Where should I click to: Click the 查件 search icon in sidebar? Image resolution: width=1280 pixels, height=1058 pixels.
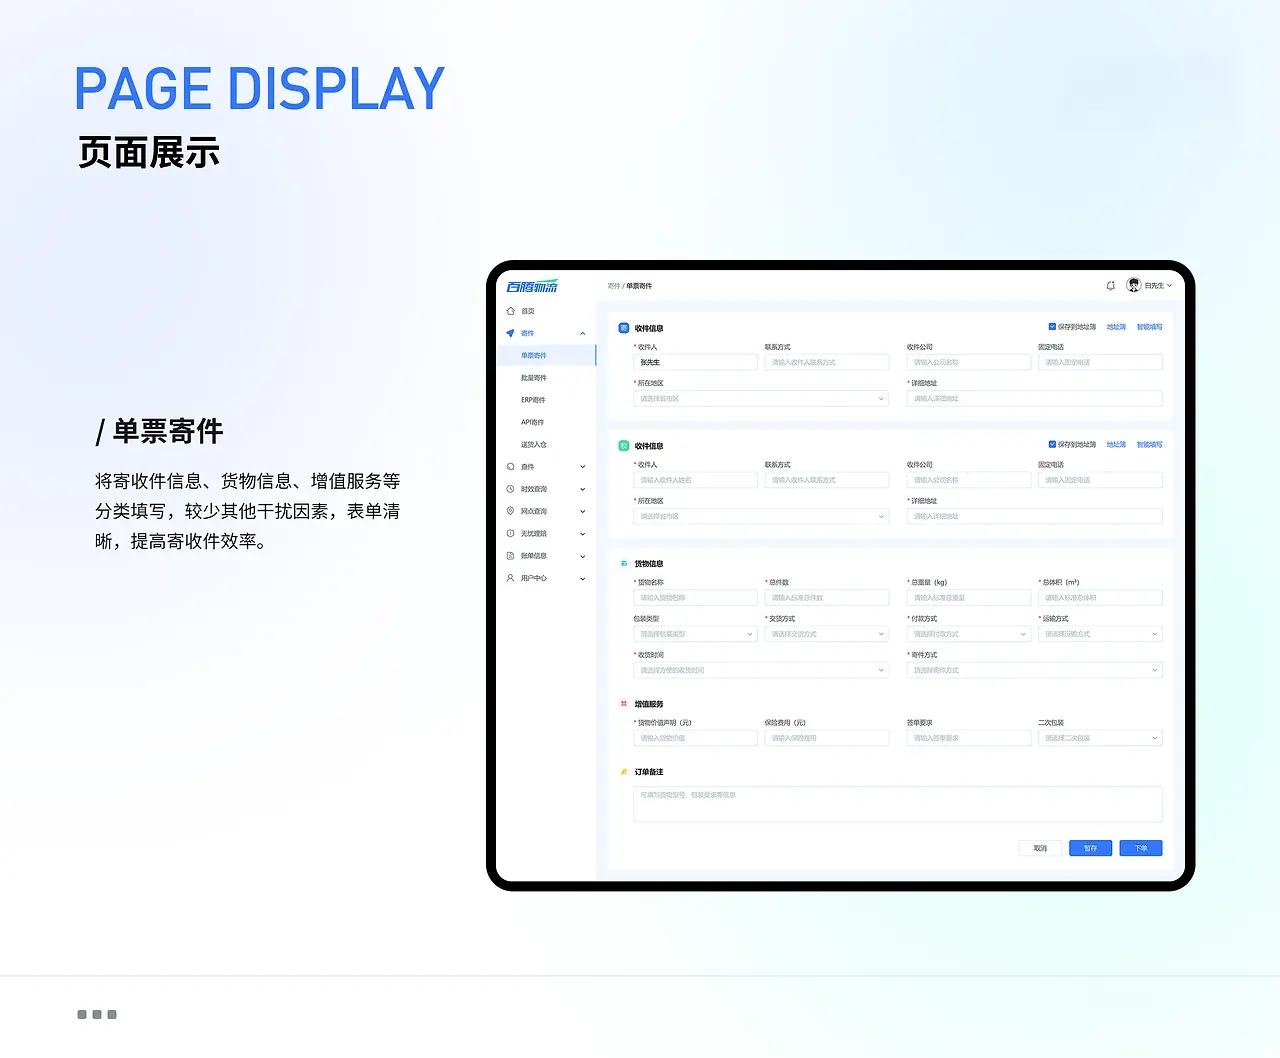pos(511,467)
